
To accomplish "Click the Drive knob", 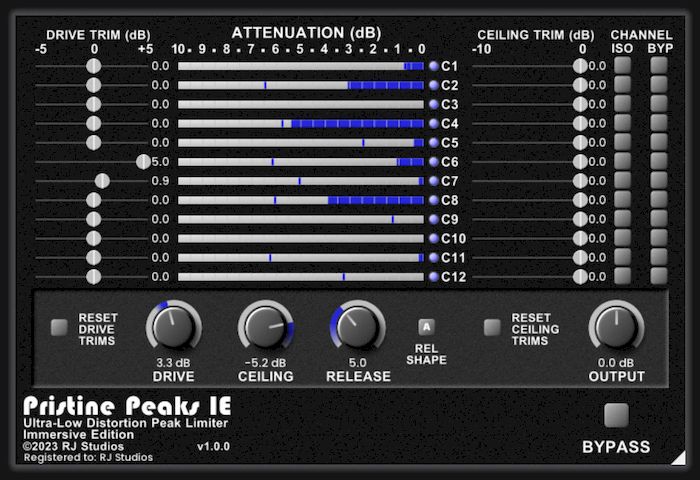I will [x=174, y=326].
